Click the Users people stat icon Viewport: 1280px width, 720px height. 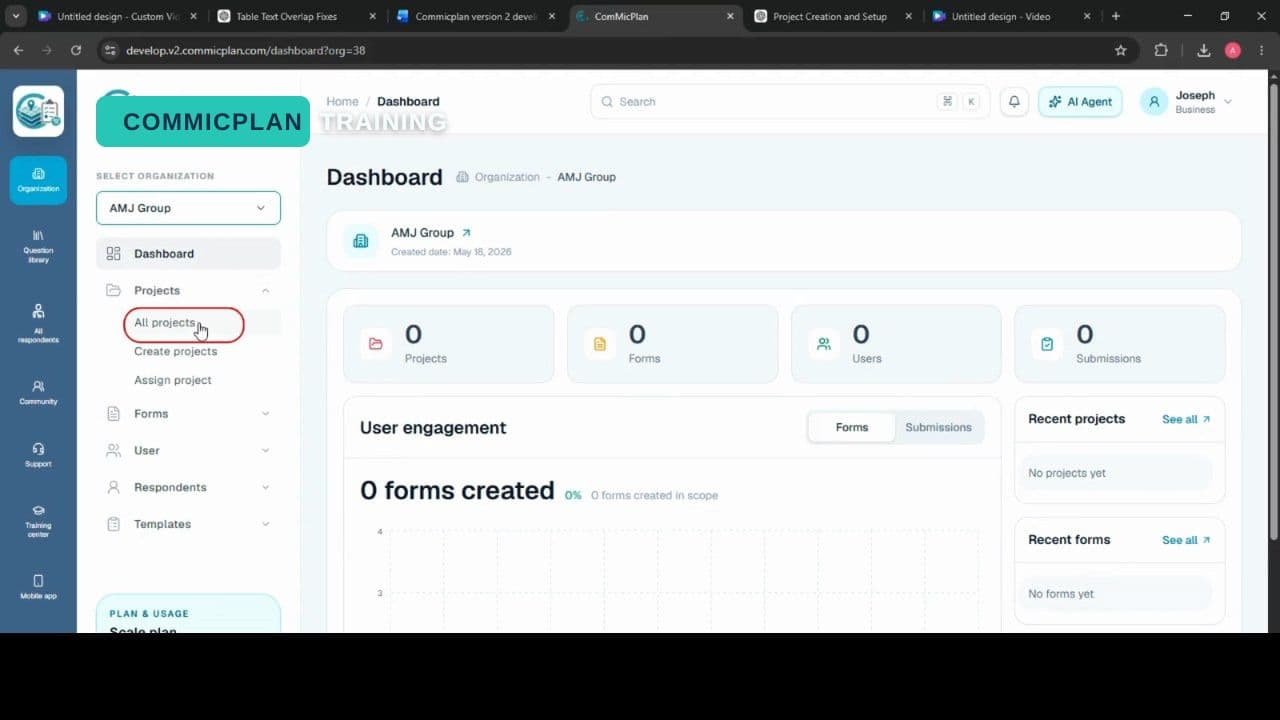click(824, 344)
